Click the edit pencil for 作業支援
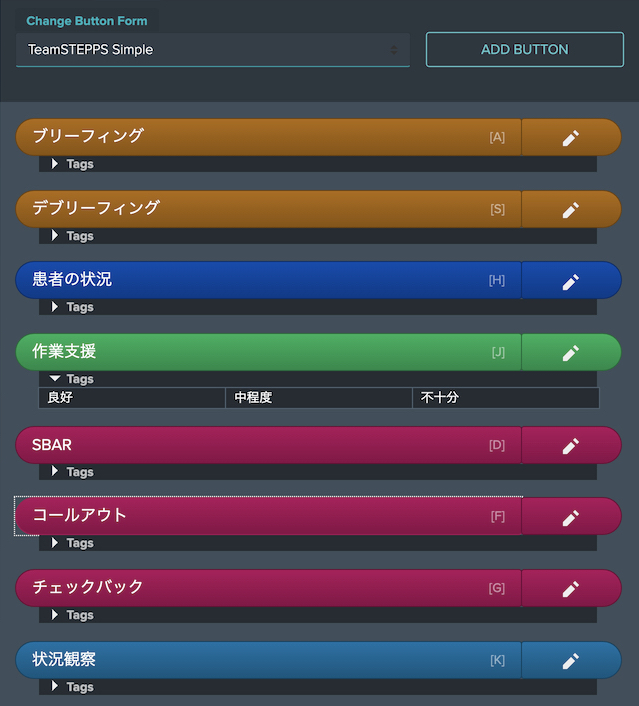This screenshot has width=639, height=706. (x=571, y=353)
